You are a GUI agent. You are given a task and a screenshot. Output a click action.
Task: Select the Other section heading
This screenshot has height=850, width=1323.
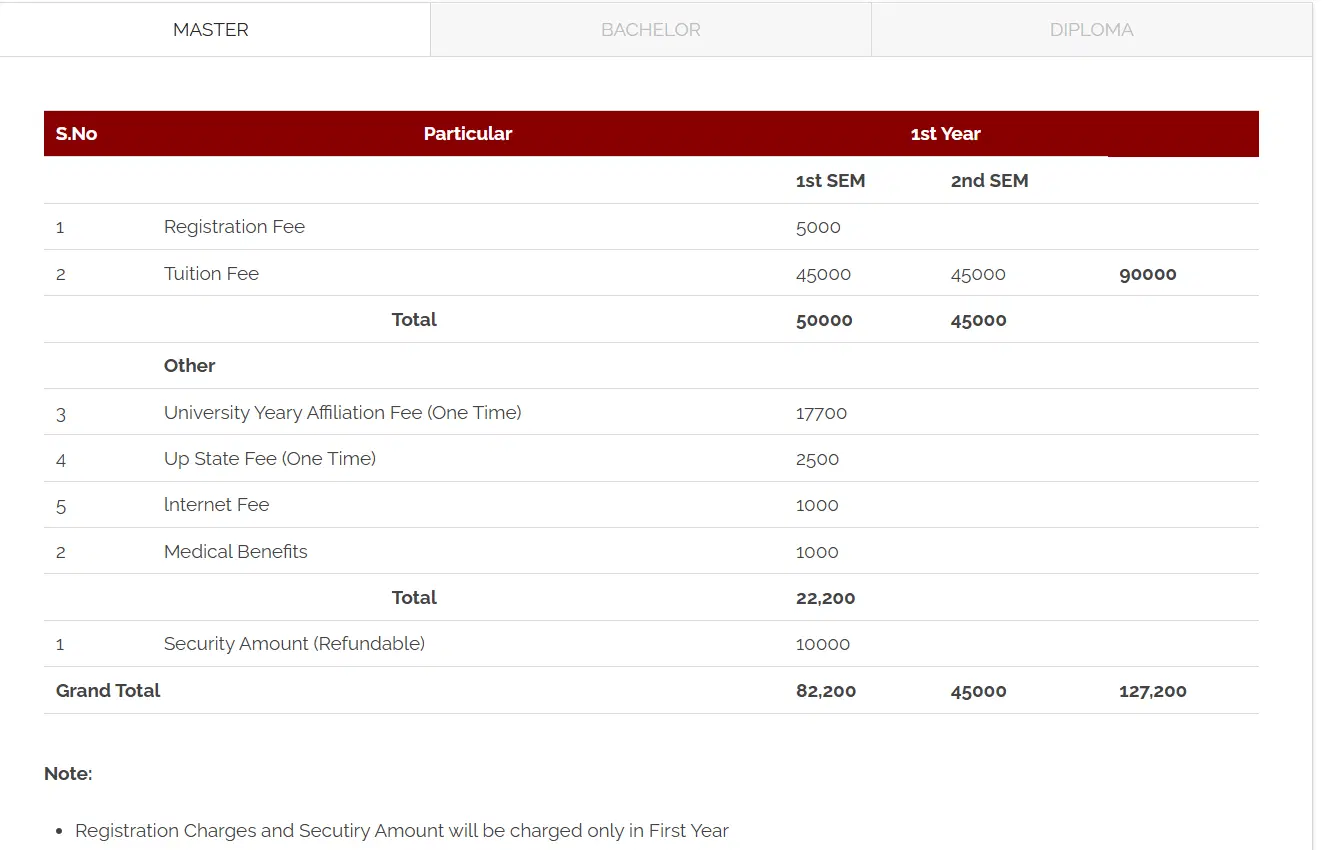point(189,366)
